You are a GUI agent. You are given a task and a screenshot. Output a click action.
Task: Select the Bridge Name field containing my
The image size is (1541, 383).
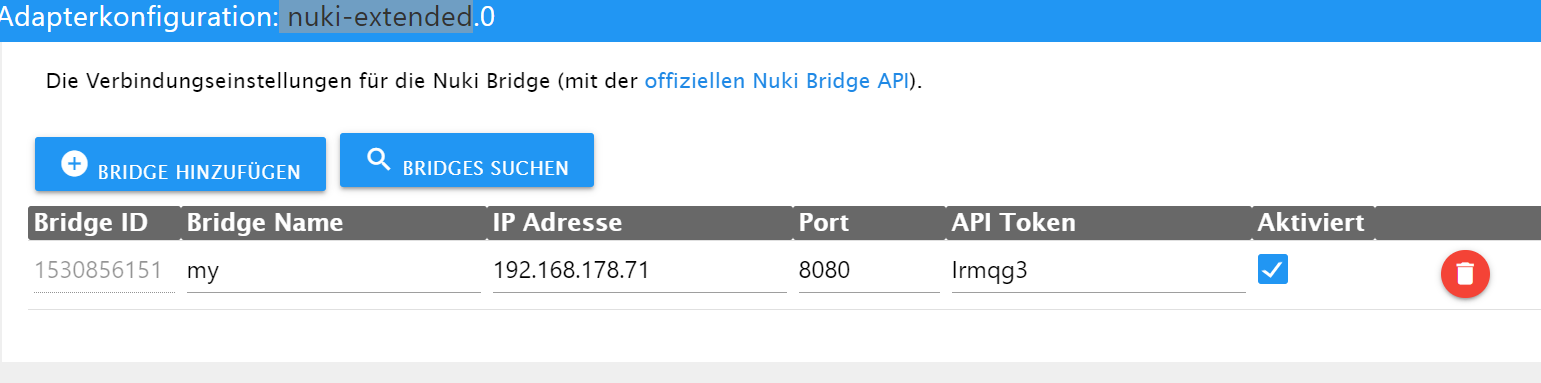333,271
